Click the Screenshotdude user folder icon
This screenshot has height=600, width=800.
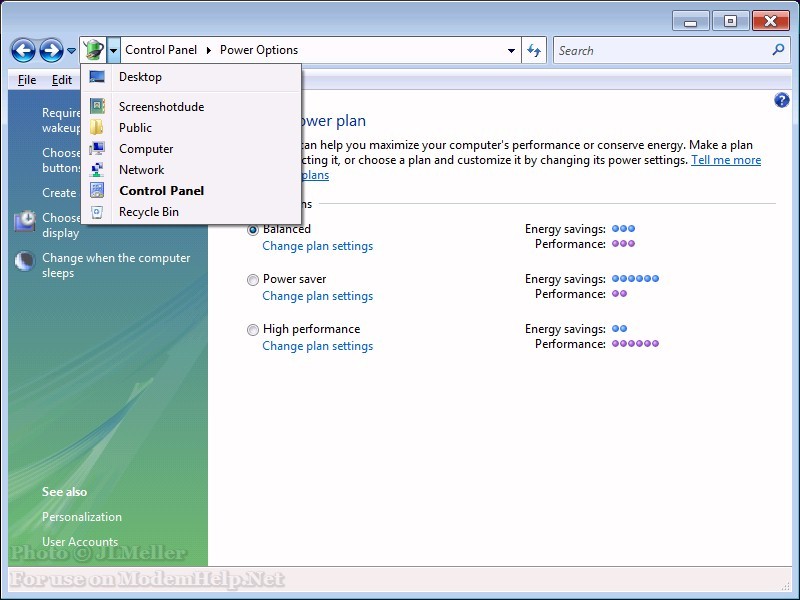(x=97, y=107)
